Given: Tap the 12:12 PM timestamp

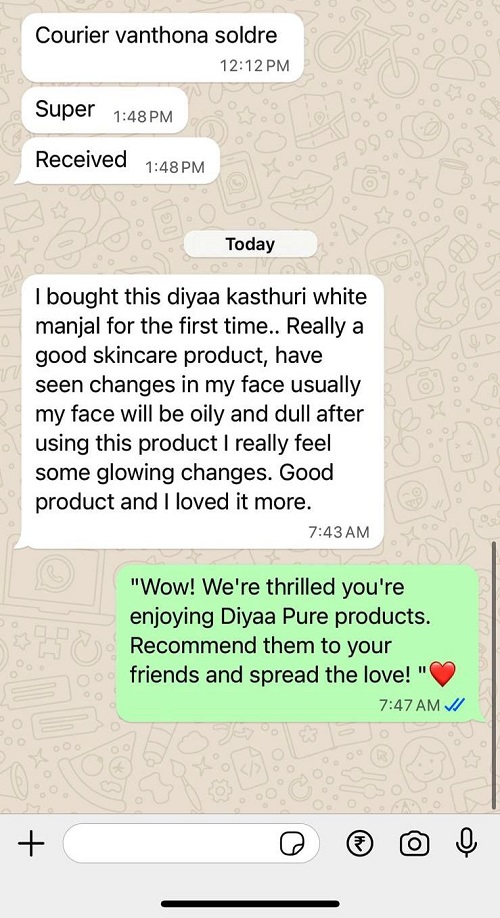Looking at the screenshot, I should point(254,66).
